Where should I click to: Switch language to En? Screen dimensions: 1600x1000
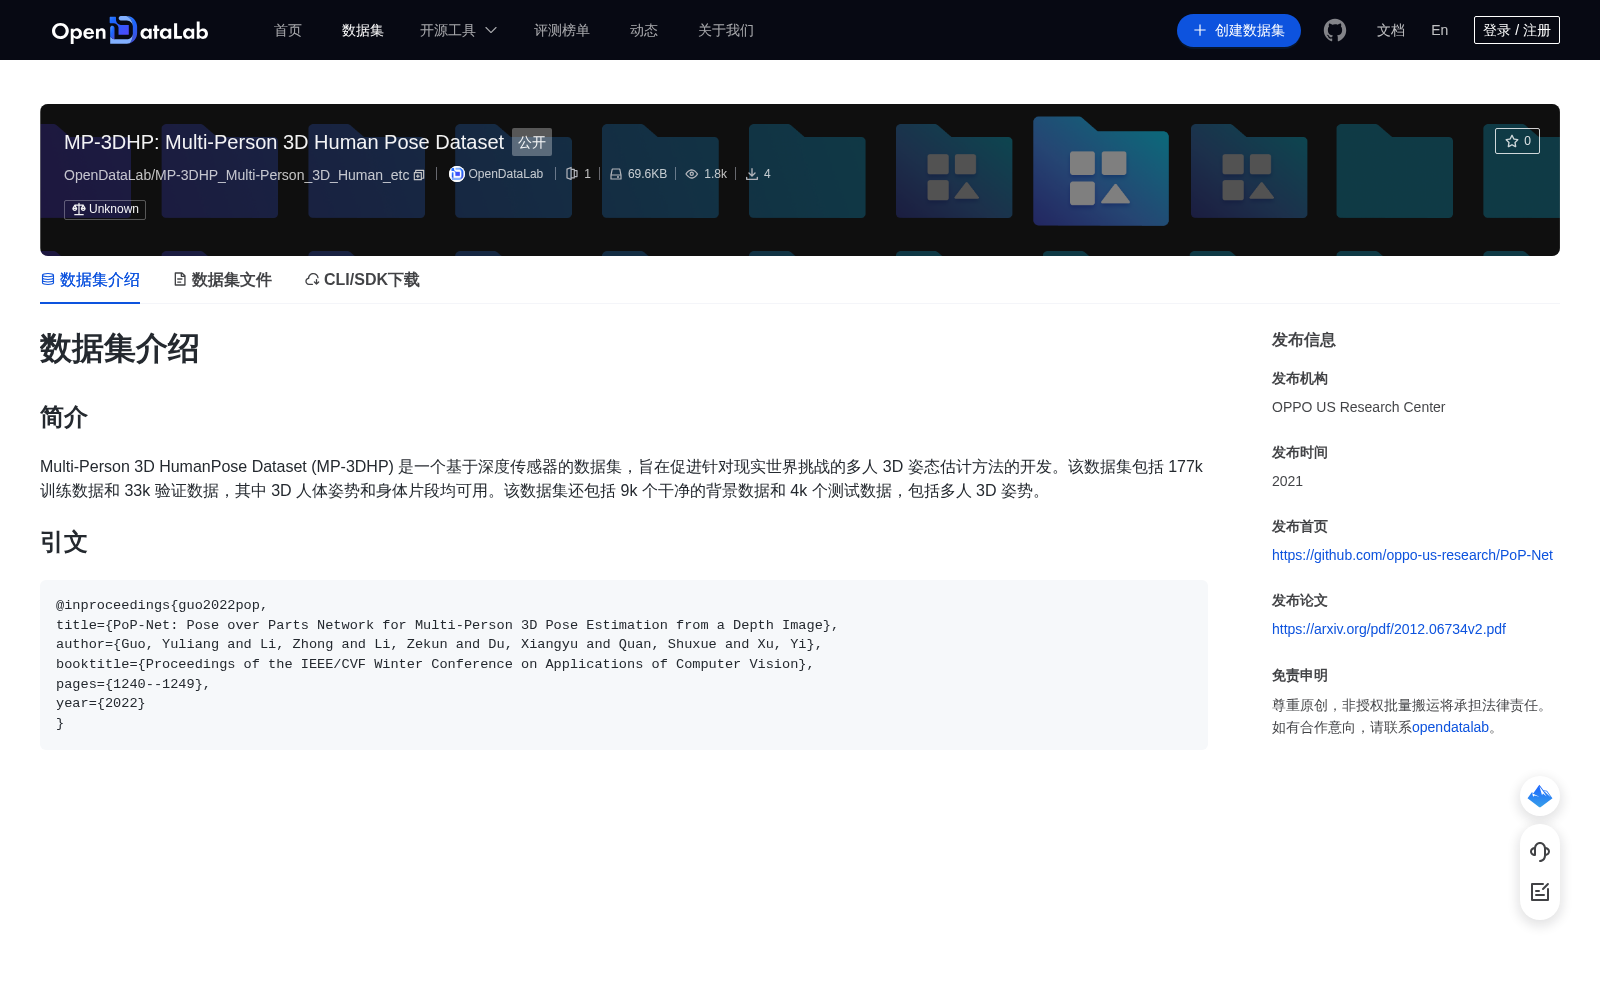pyautogui.click(x=1440, y=30)
